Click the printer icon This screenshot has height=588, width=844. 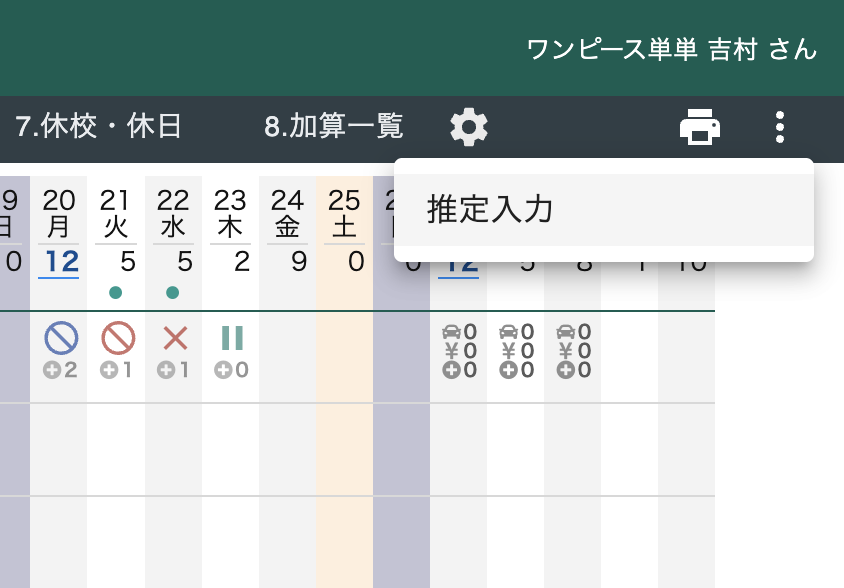pyautogui.click(x=700, y=127)
